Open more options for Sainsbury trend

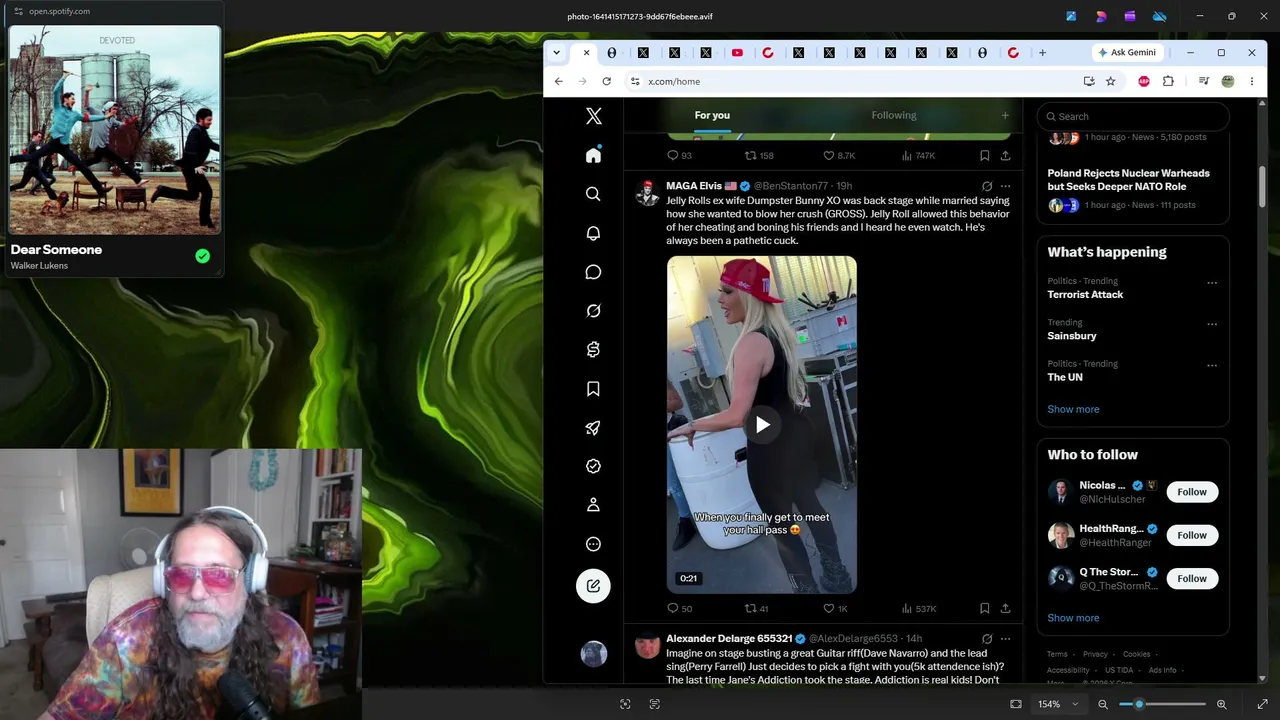tap(1212, 324)
